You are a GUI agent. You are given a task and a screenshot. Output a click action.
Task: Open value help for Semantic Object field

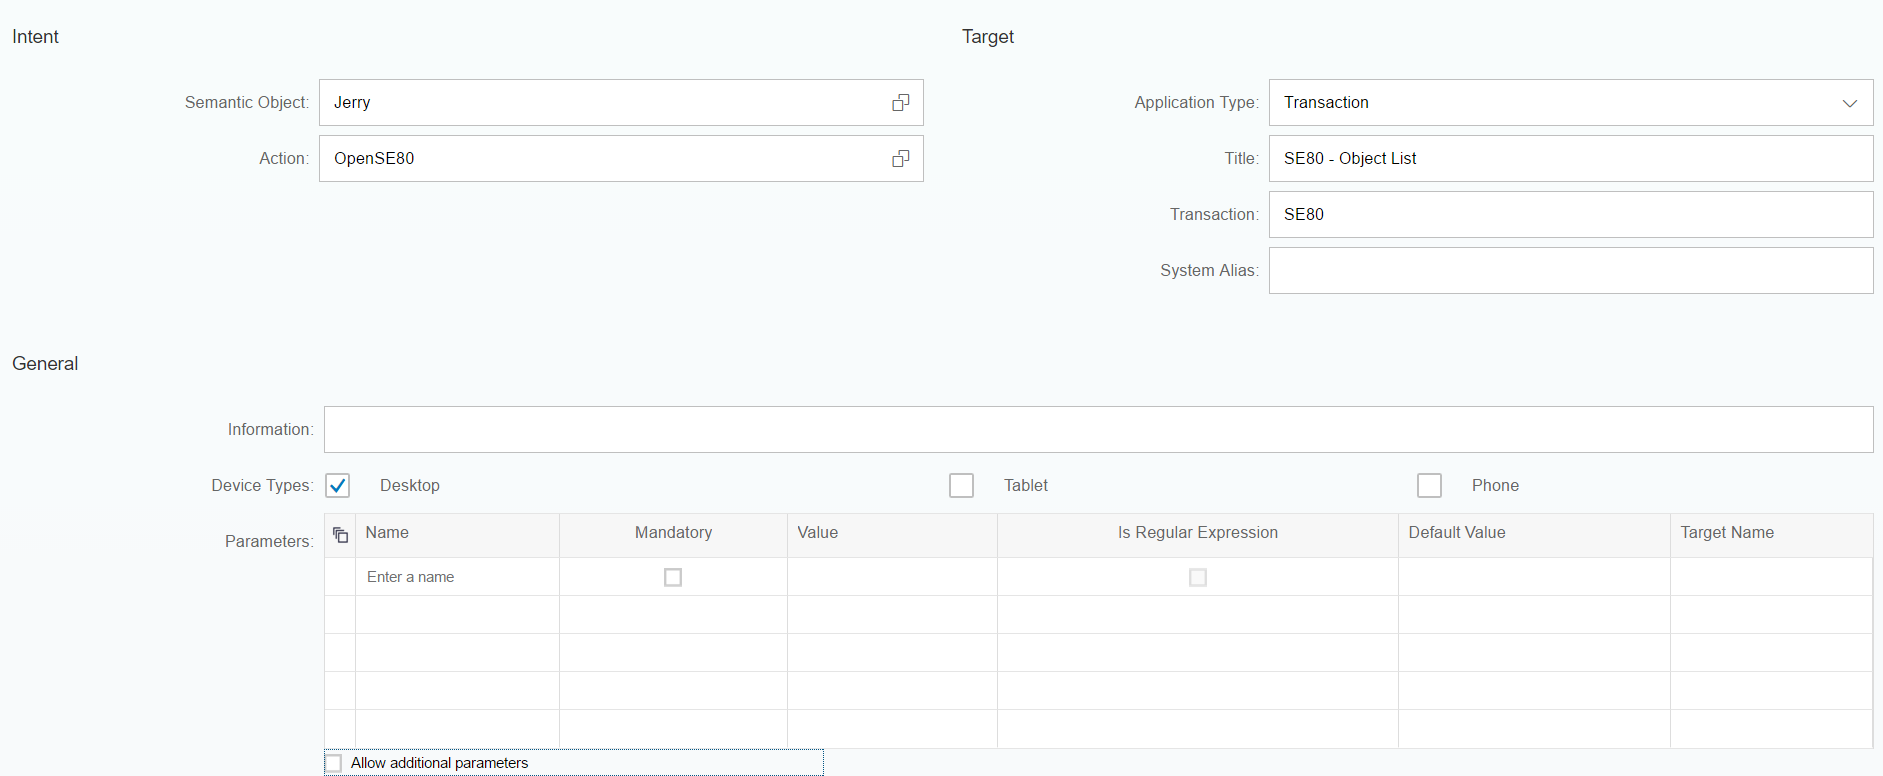point(901,103)
